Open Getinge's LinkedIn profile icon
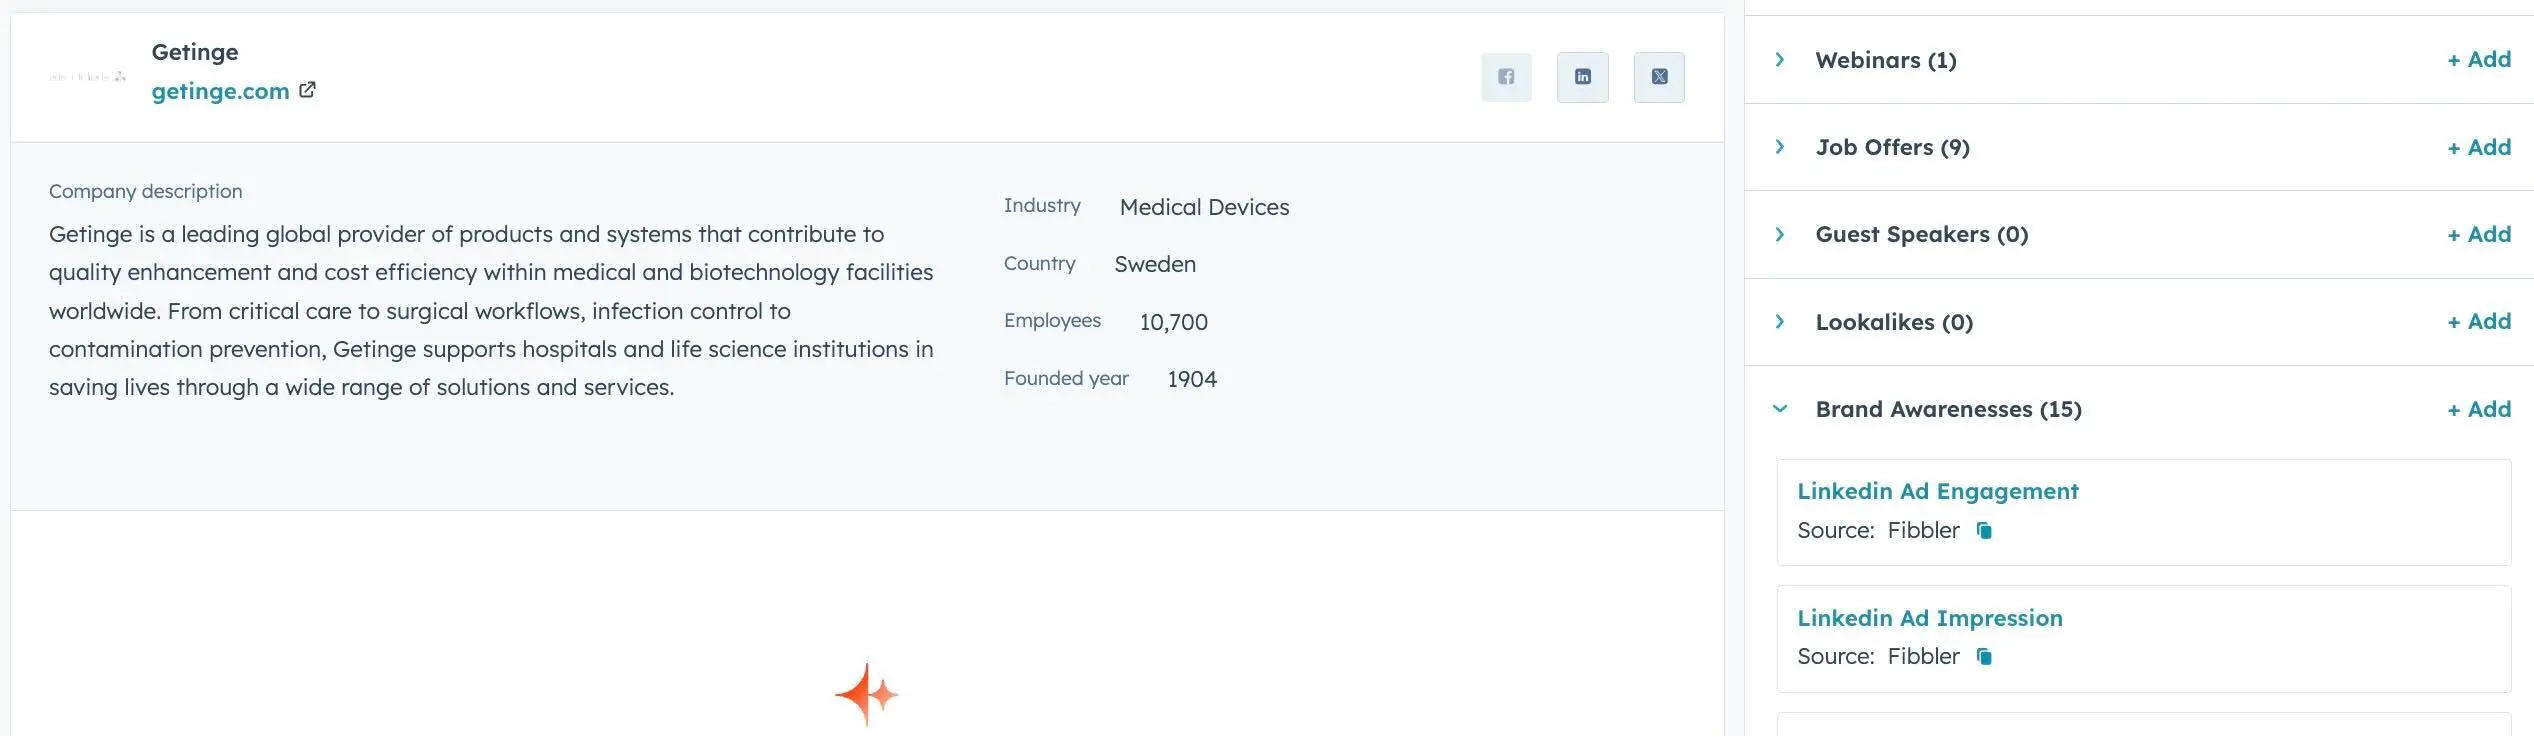The height and width of the screenshot is (736, 2534). tap(1582, 77)
